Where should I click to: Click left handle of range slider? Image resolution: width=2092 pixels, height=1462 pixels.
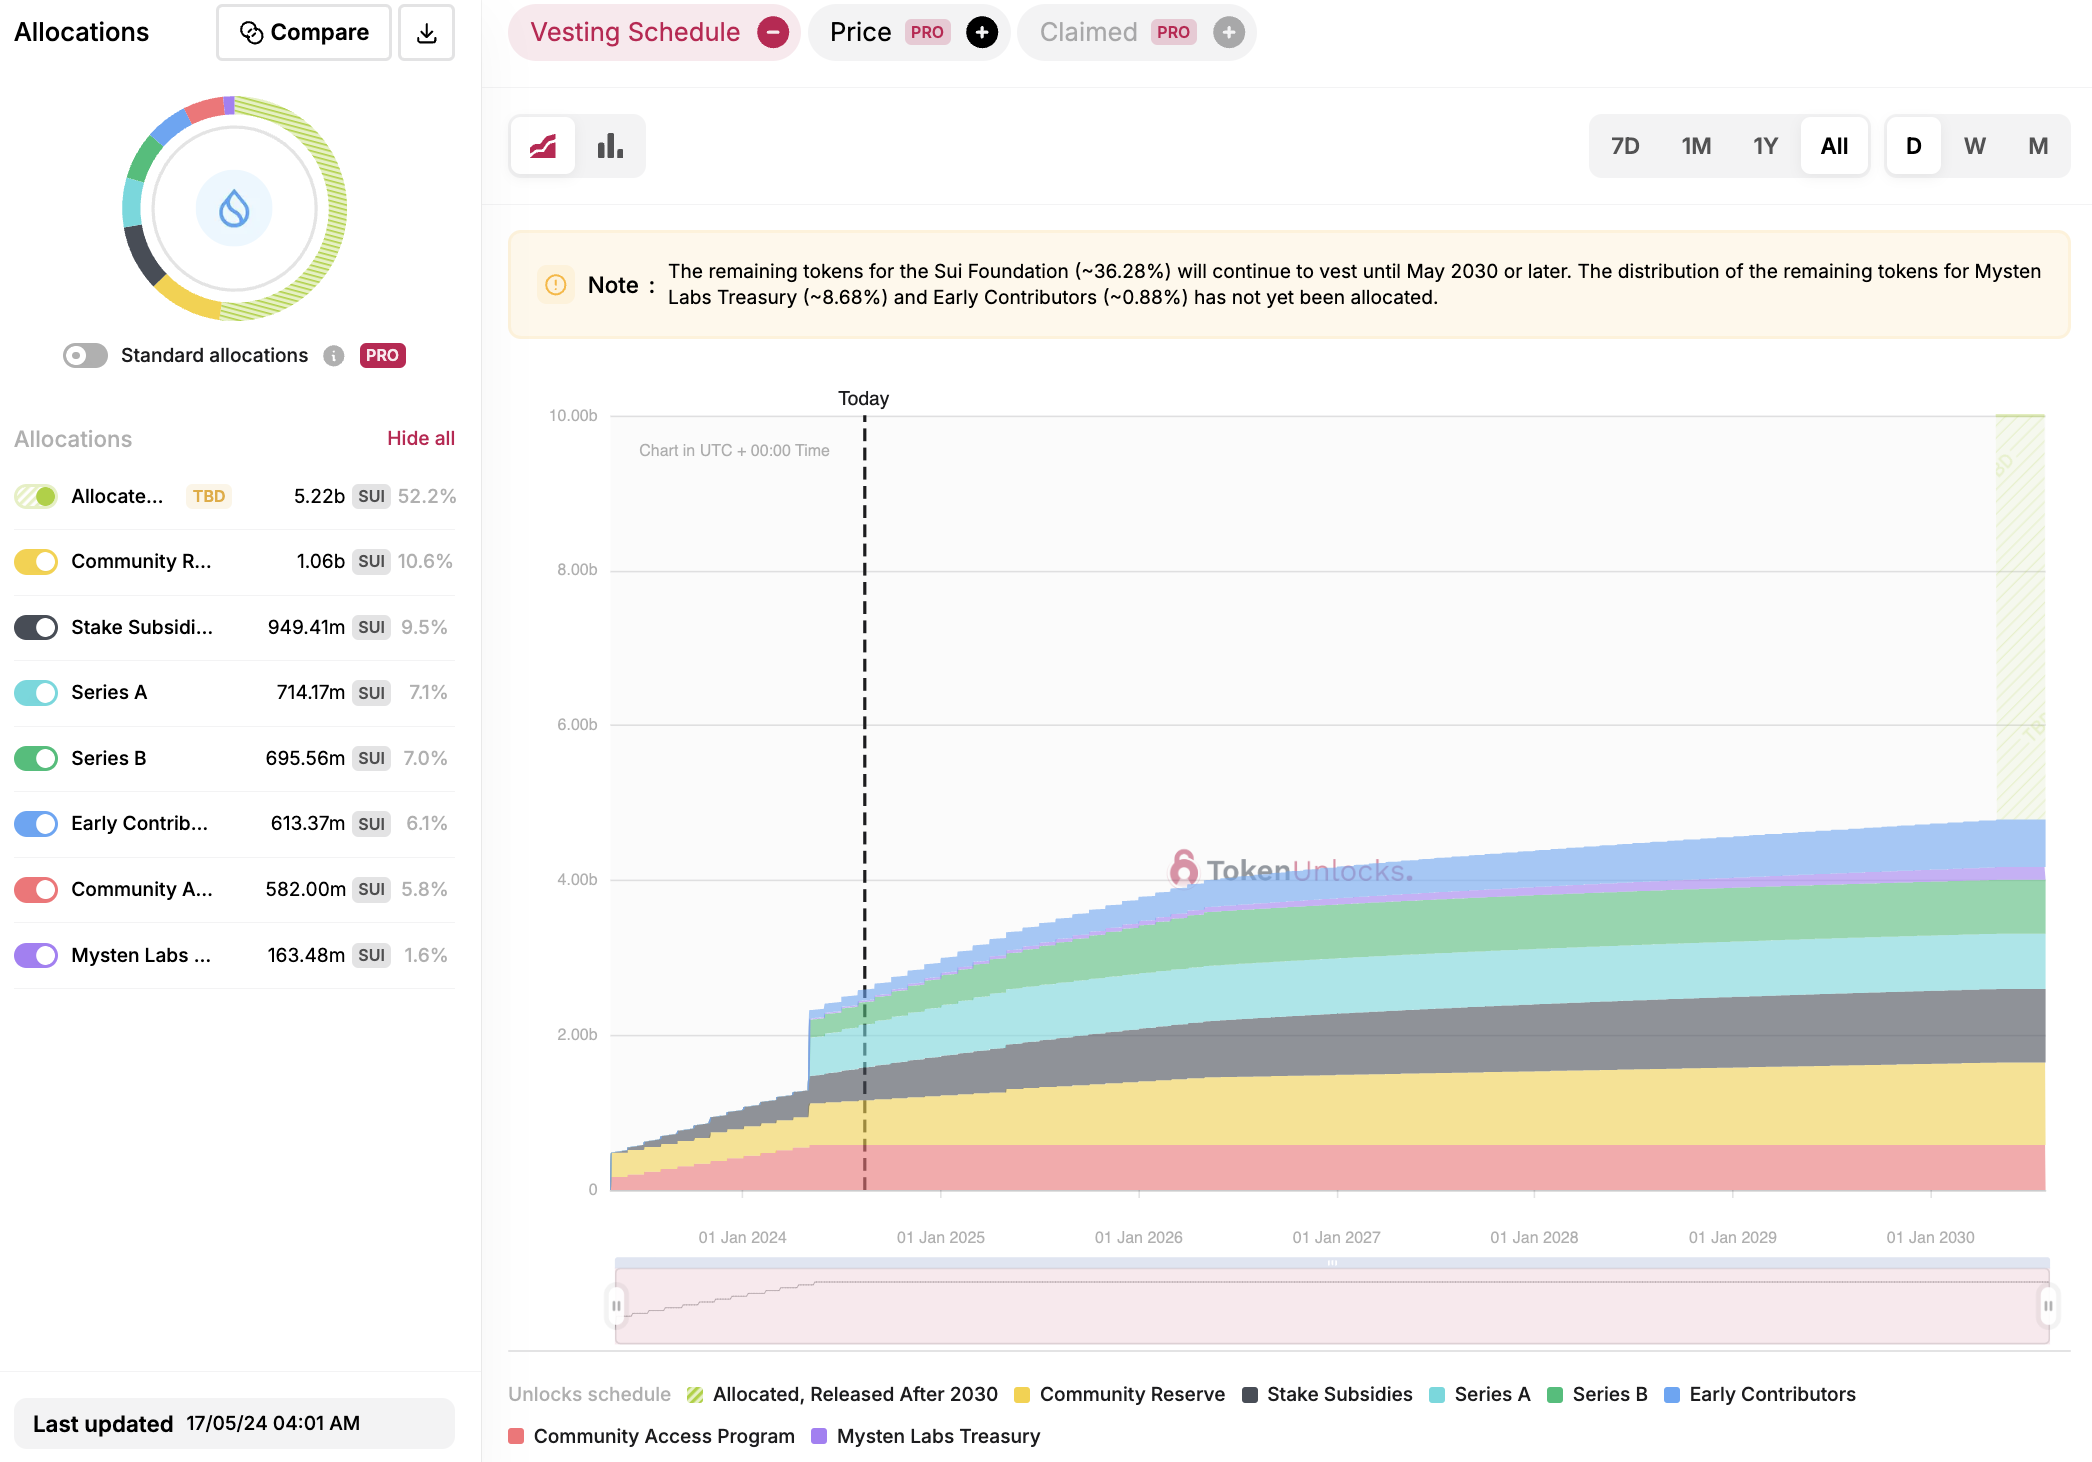[616, 1306]
